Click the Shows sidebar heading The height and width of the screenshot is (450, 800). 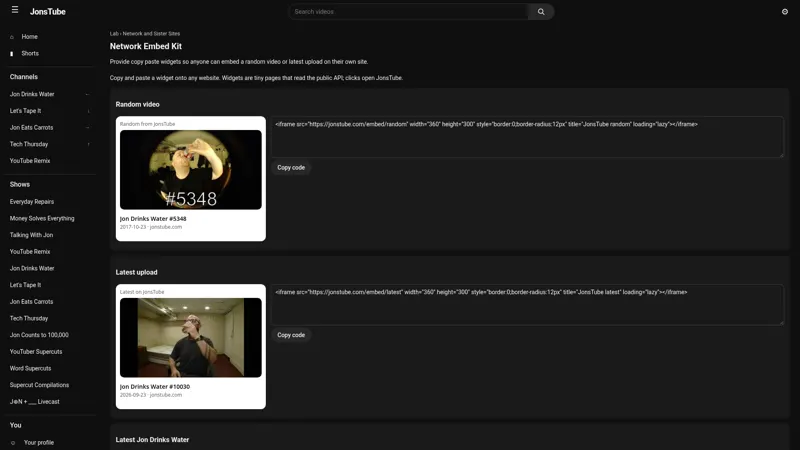(x=19, y=184)
